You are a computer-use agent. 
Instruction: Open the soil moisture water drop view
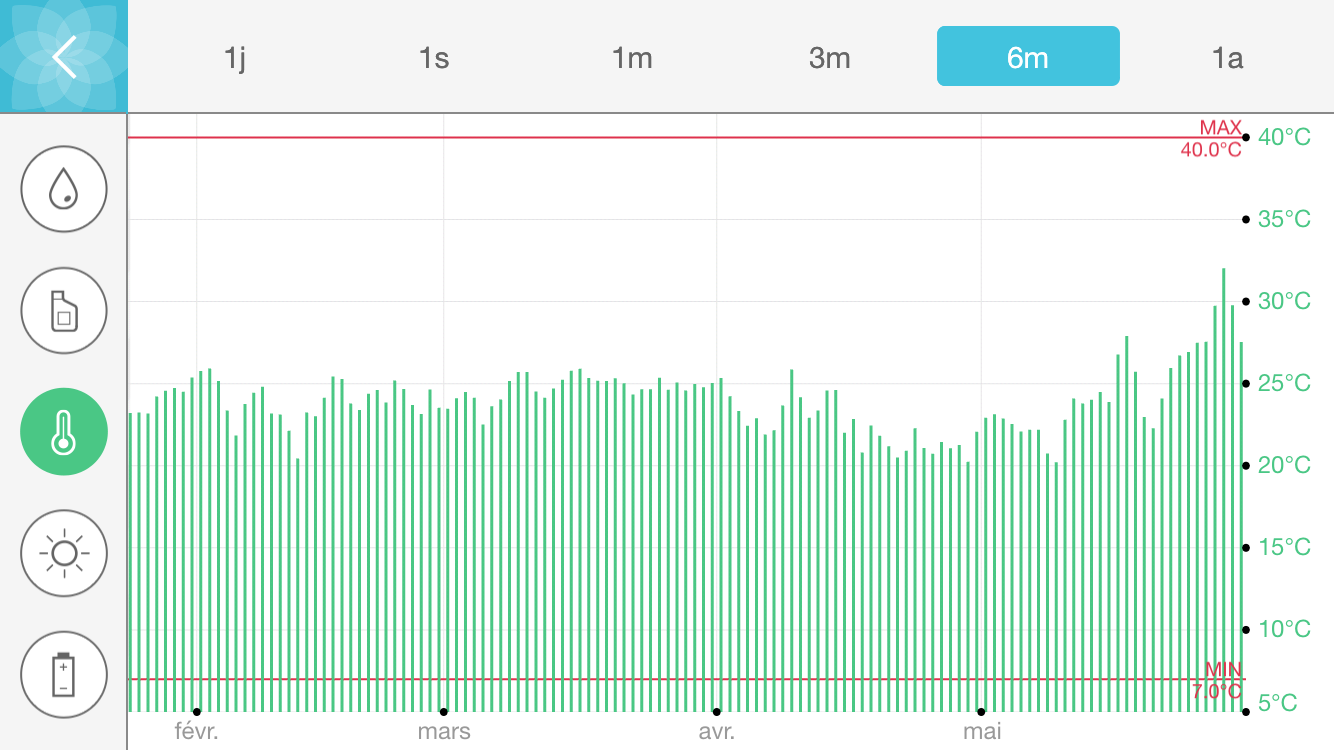tap(64, 189)
